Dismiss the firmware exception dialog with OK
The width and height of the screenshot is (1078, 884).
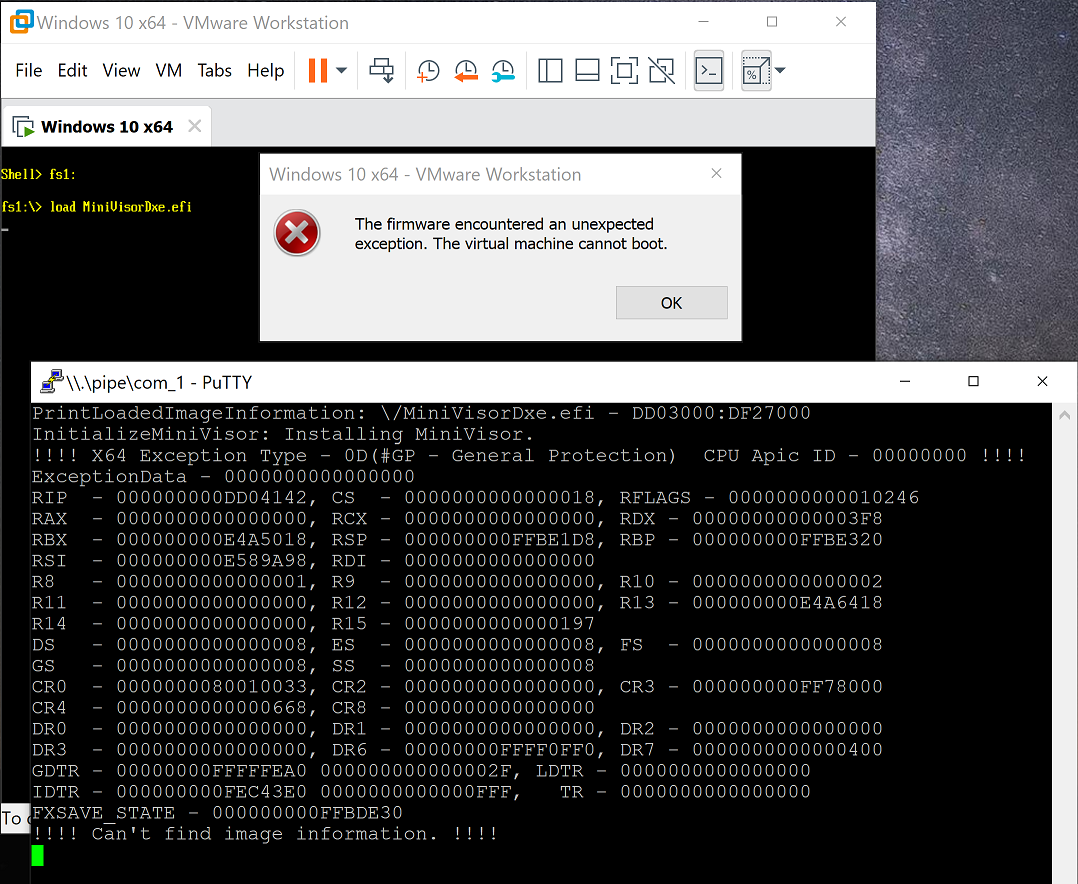(x=671, y=302)
